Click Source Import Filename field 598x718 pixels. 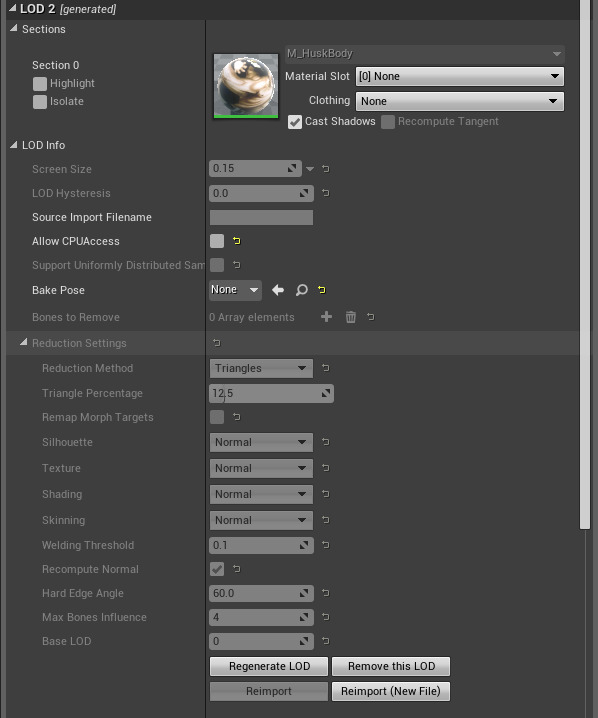pos(261,218)
